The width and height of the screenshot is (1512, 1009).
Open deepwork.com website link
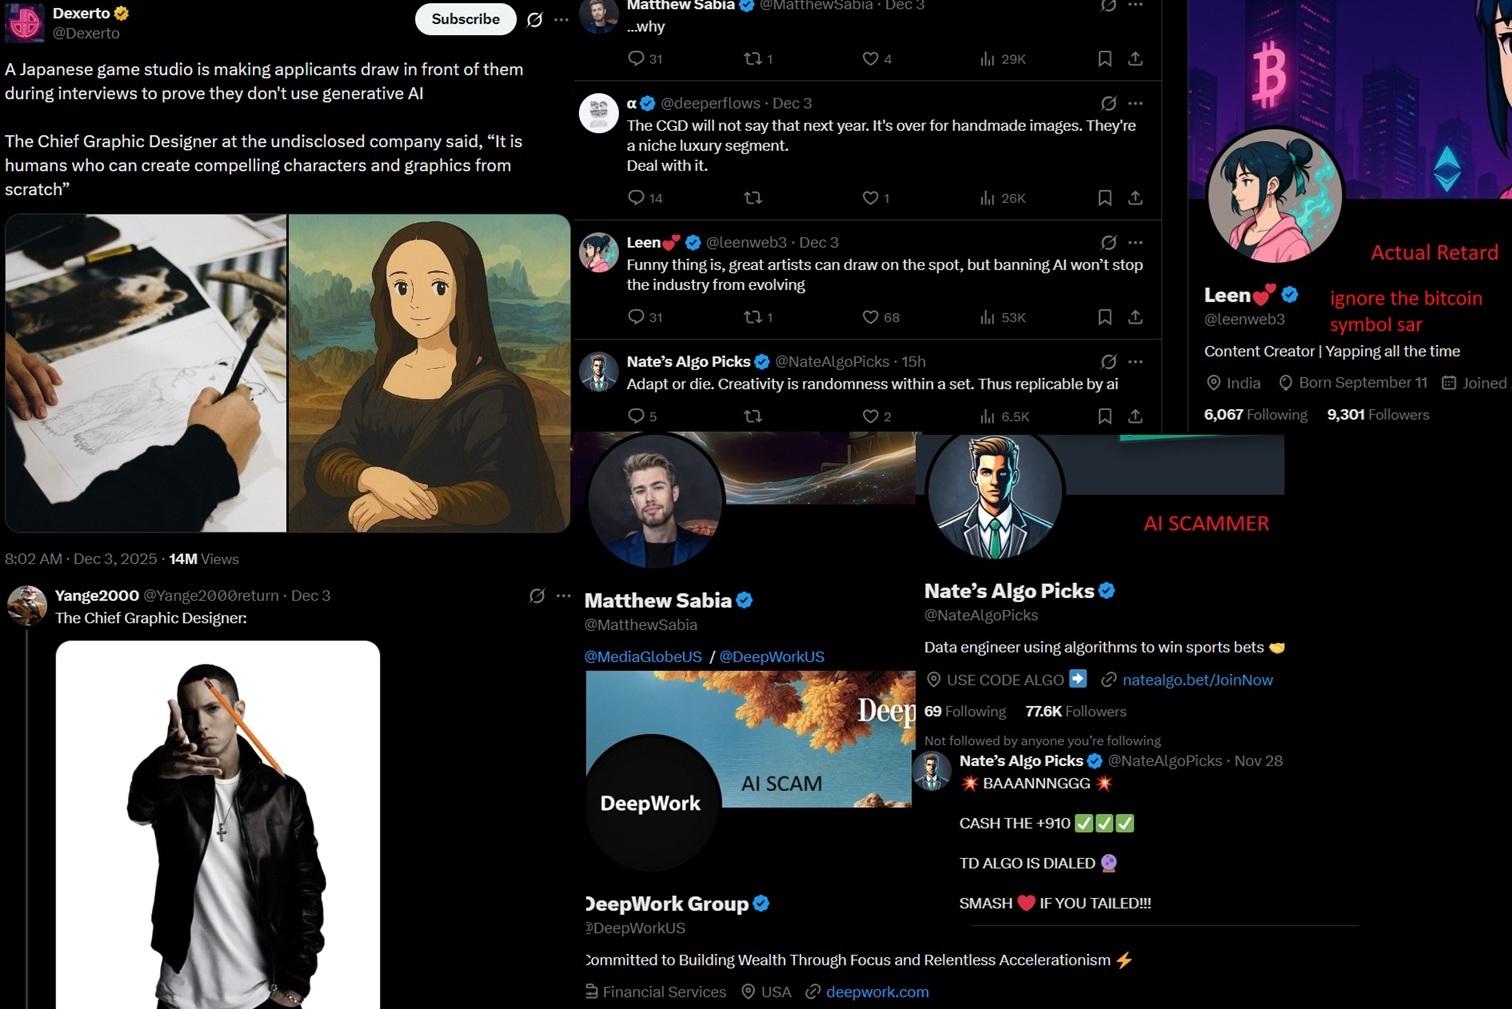(877, 992)
